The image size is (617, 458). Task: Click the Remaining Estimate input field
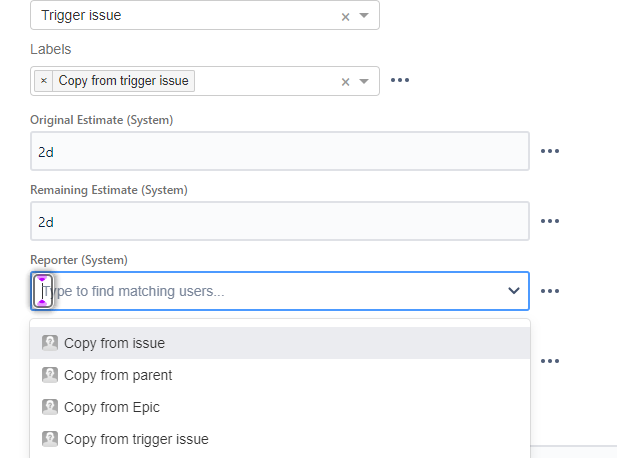click(x=279, y=221)
